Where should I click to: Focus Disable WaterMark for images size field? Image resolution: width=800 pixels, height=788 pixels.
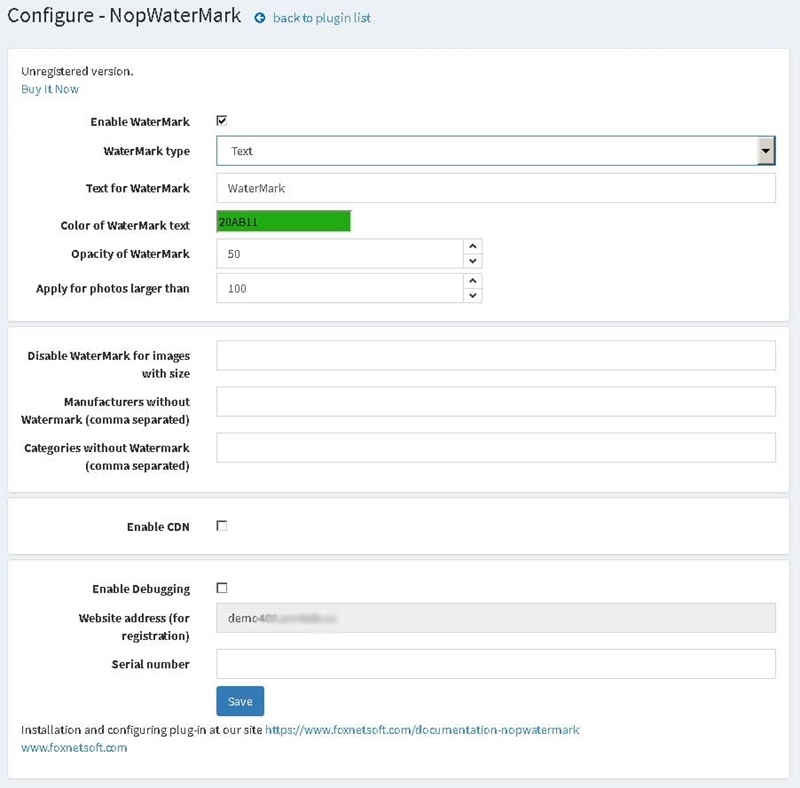coord(496,355)
